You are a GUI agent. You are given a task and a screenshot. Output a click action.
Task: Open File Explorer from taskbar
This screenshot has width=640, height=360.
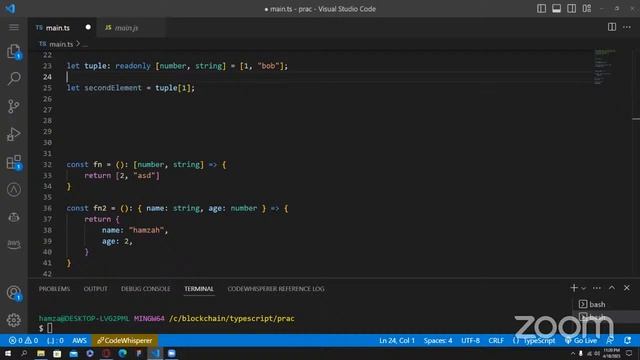tap(41, 353)
